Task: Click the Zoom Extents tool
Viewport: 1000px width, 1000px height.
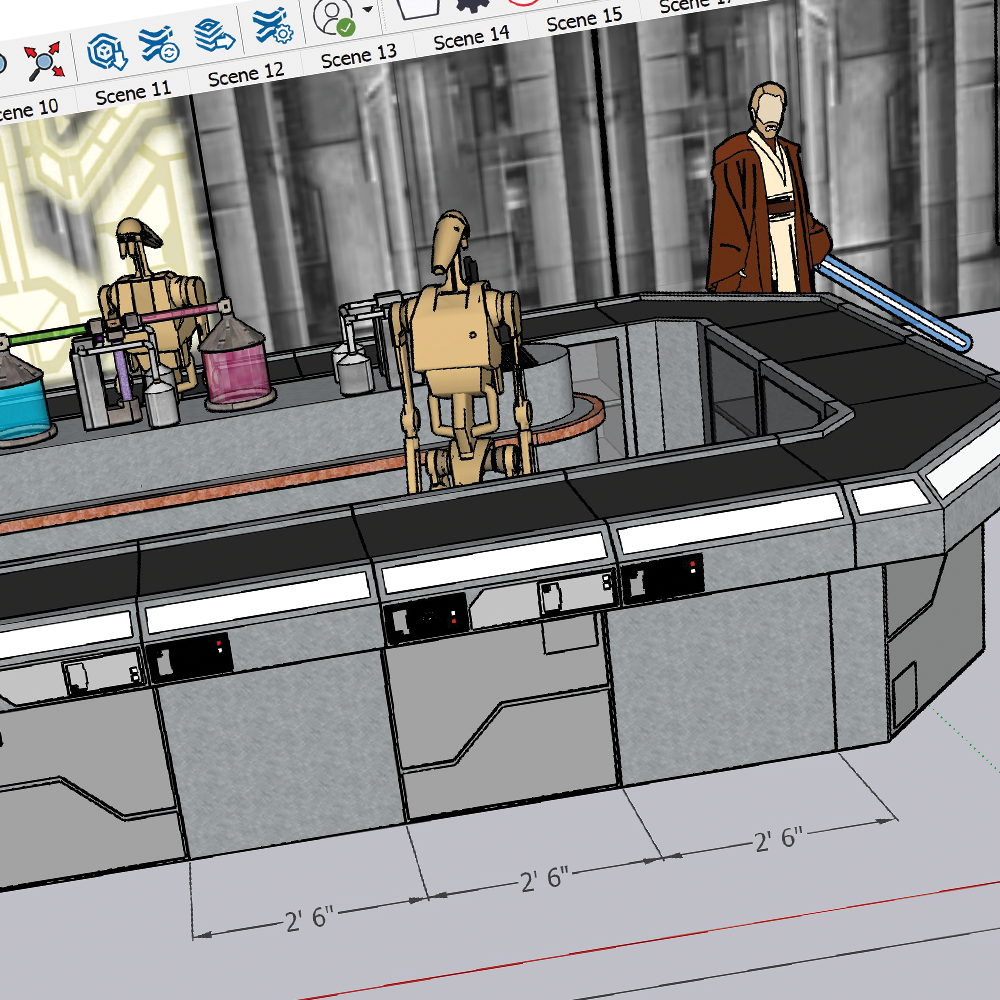Action: 44,61
